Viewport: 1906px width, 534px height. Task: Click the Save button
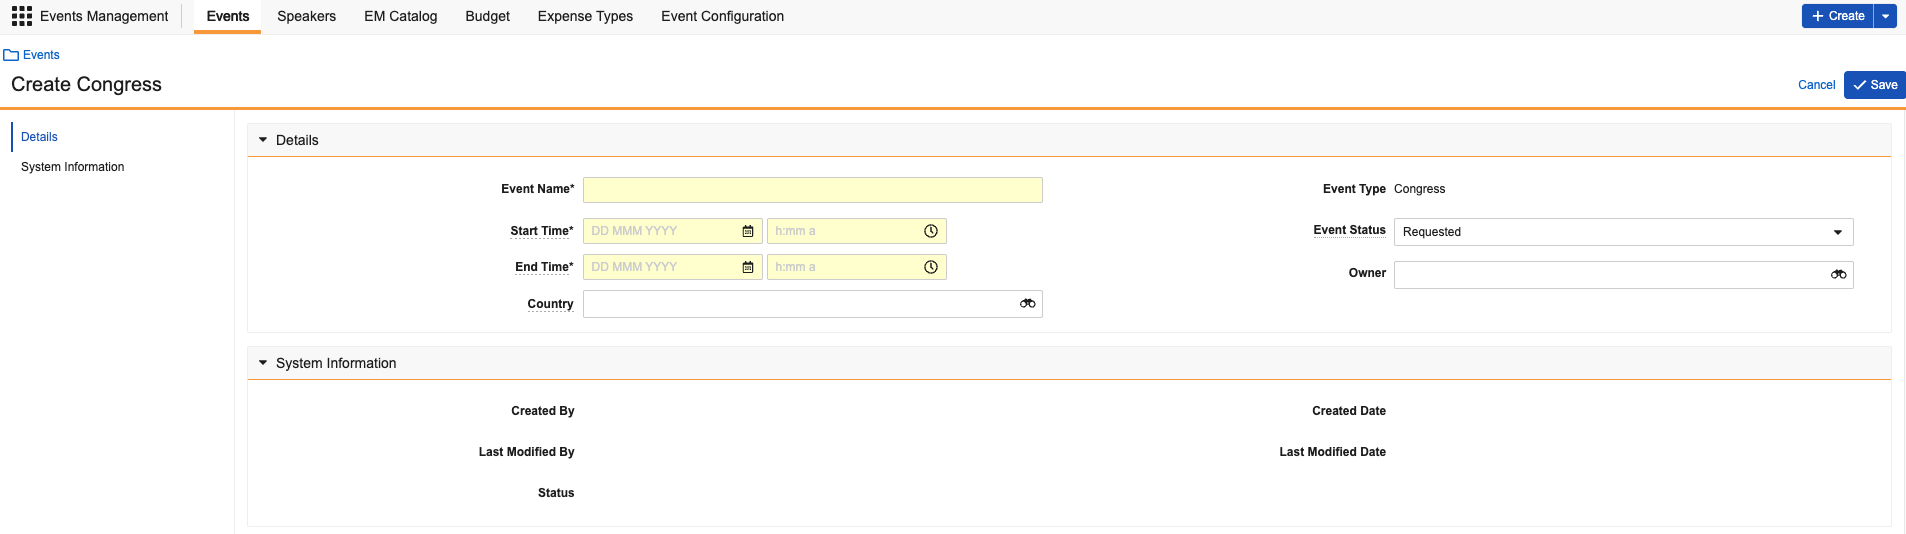point(1874,85)
